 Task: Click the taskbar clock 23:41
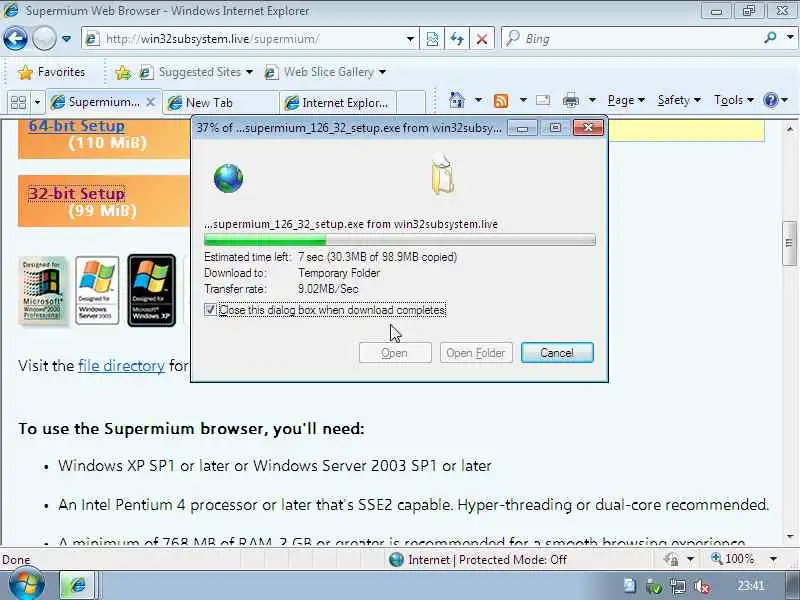[751, 586]
